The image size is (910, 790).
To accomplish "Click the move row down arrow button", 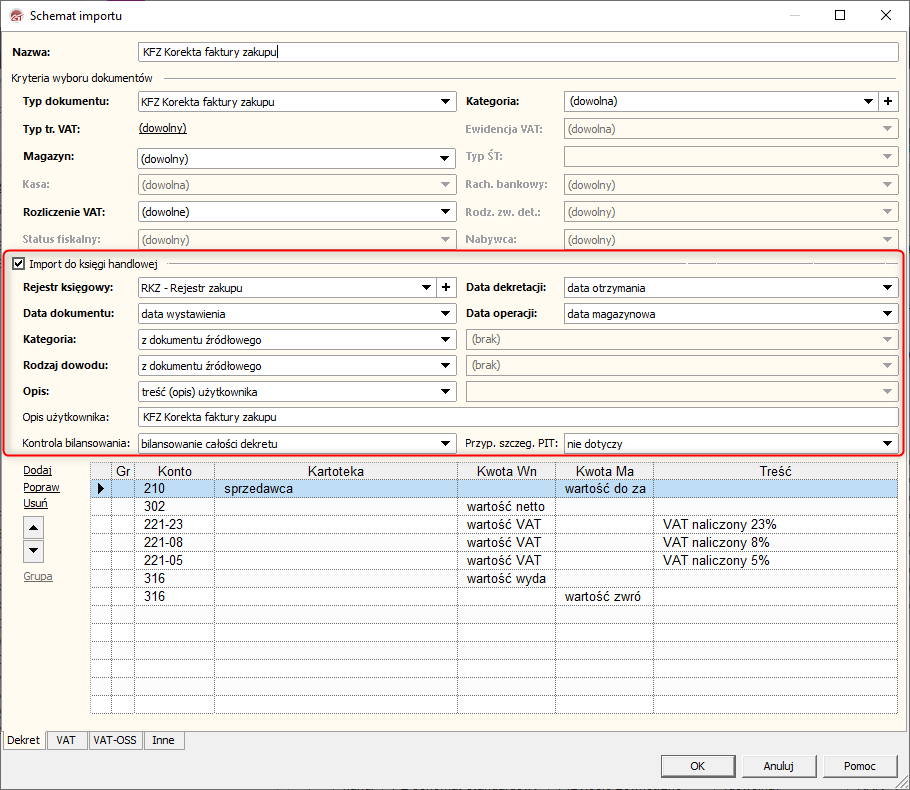I will point(34,550).
